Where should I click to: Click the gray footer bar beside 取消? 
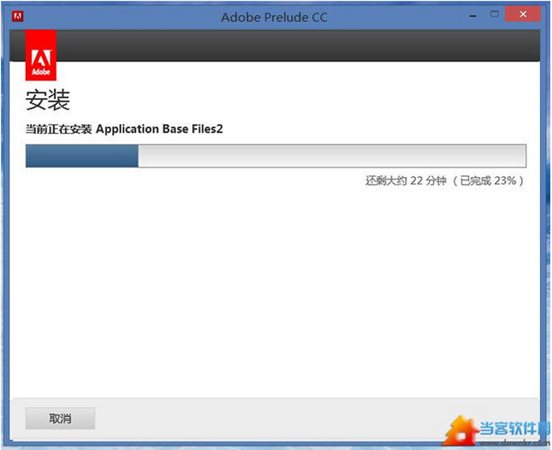pos(268,418)
